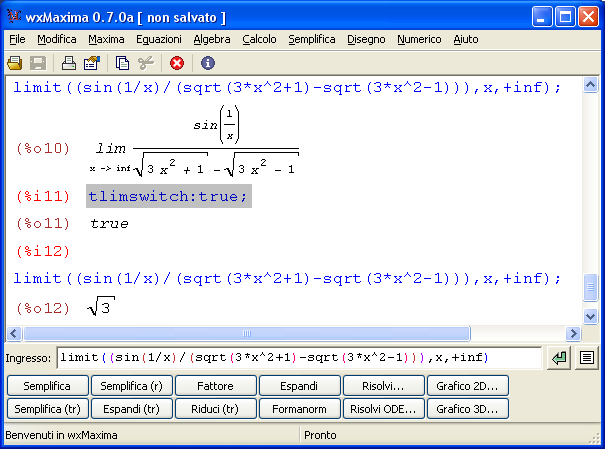
Task: Open the multiline input icon button
Action: [x=586, y=358]
